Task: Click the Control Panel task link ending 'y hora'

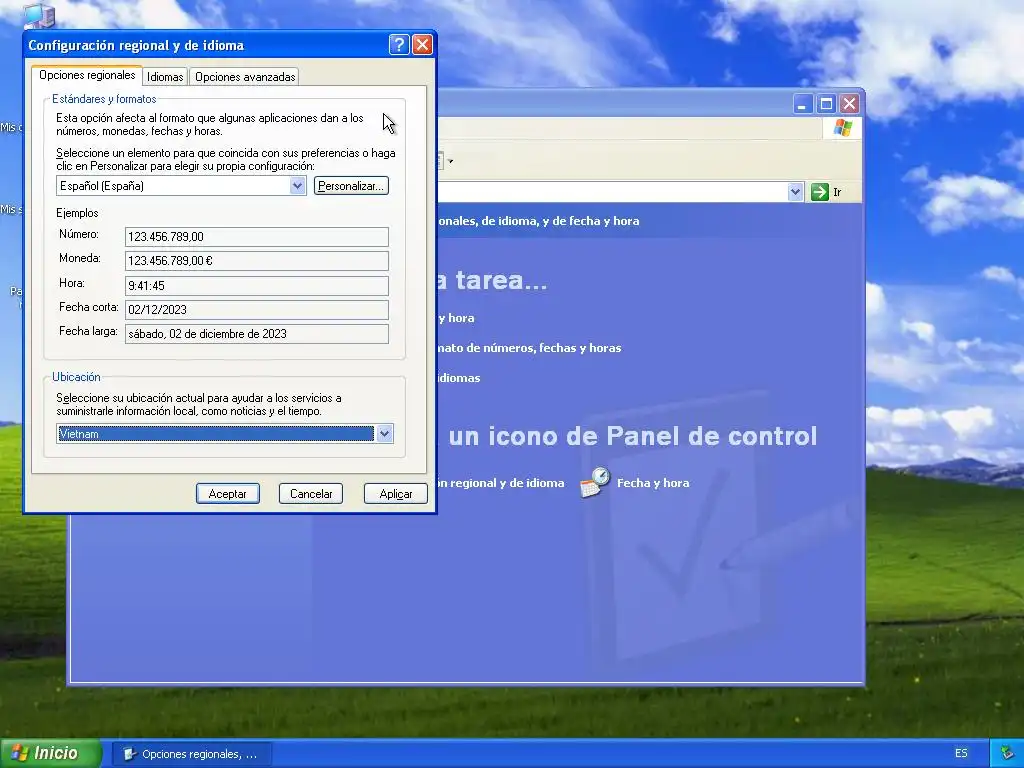Action: point(456,318)
